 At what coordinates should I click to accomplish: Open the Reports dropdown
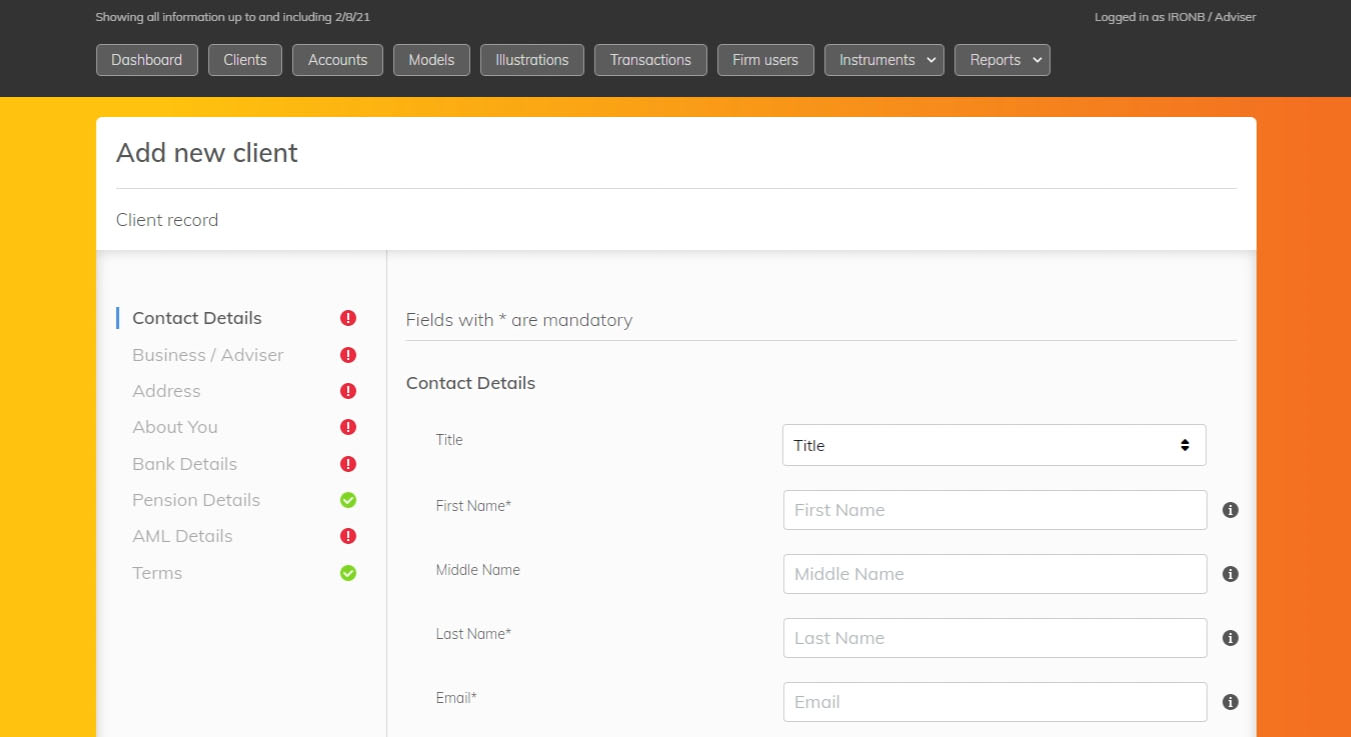(x=1001, y=59)
